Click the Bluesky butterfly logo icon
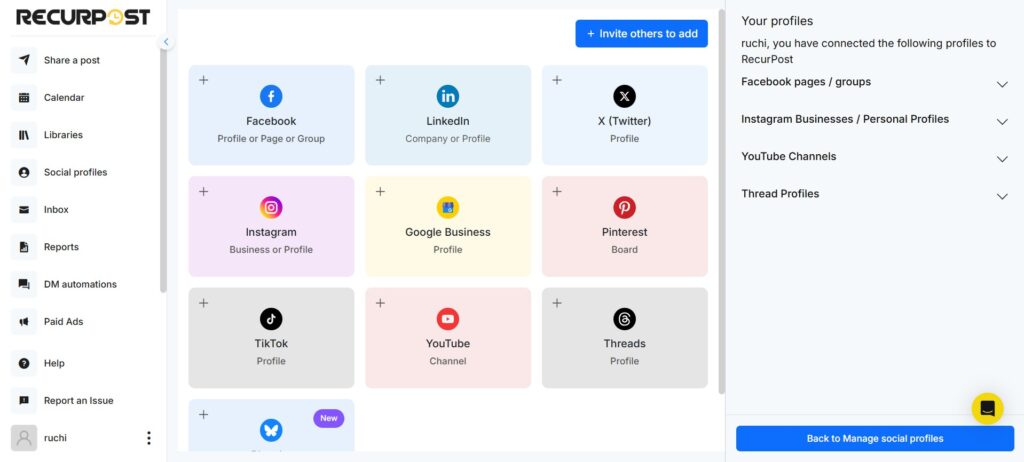Screen dimensions: 1024x462 pos(271,430)
